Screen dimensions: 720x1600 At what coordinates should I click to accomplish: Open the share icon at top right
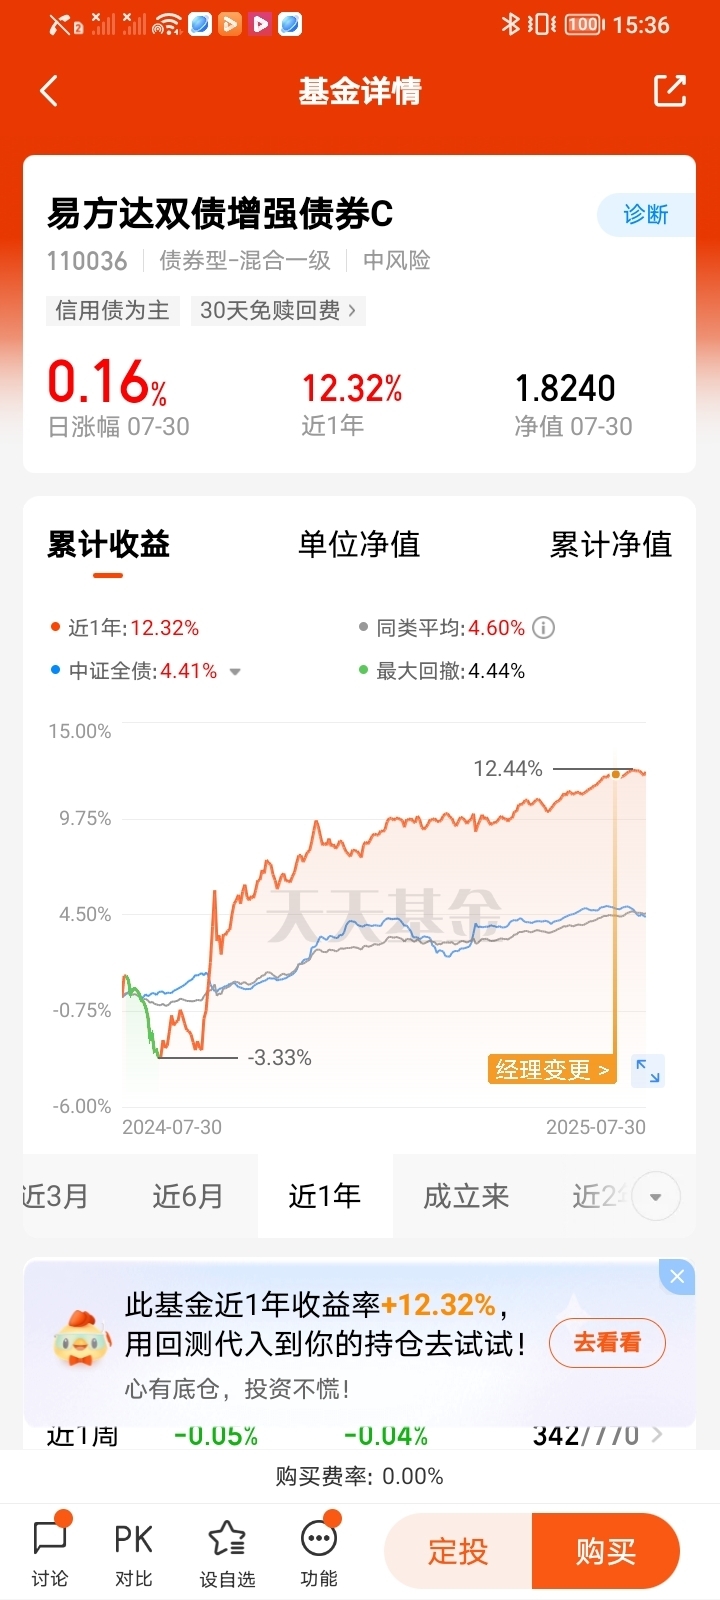pyautogui.click(x=670, y=90)
